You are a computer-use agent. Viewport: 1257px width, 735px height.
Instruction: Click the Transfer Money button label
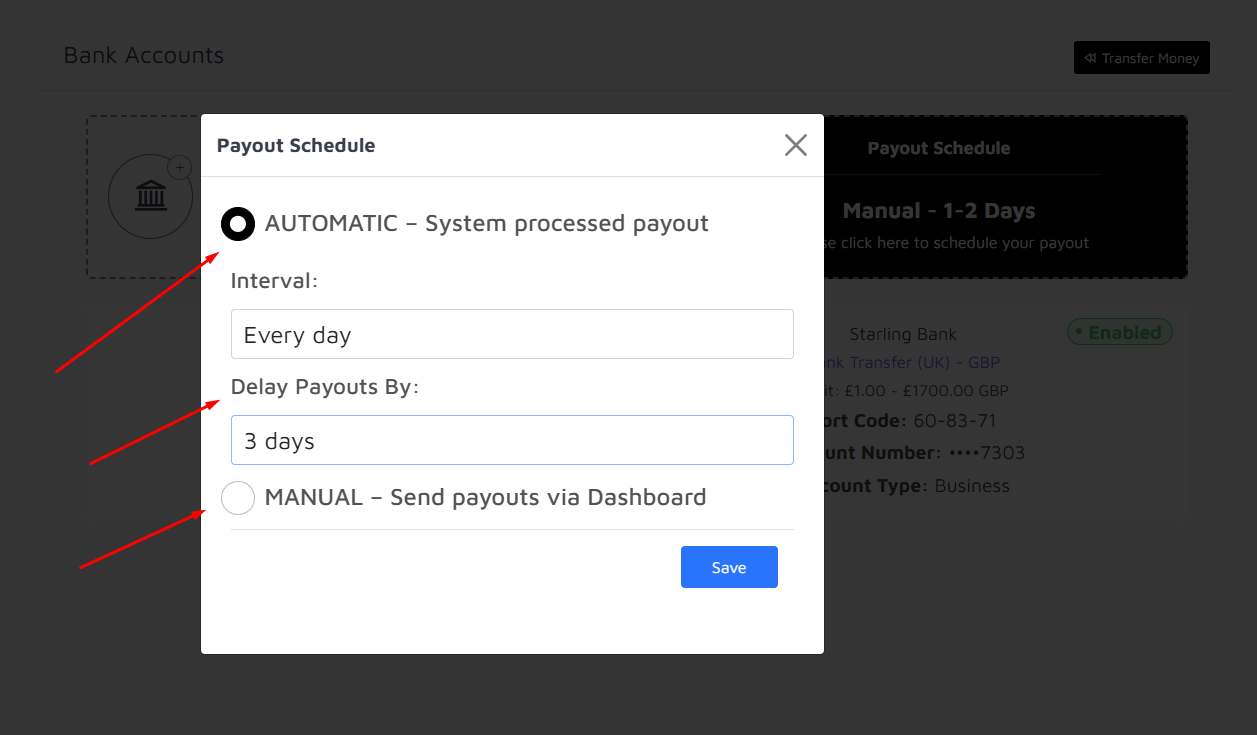coord(1150,58)
